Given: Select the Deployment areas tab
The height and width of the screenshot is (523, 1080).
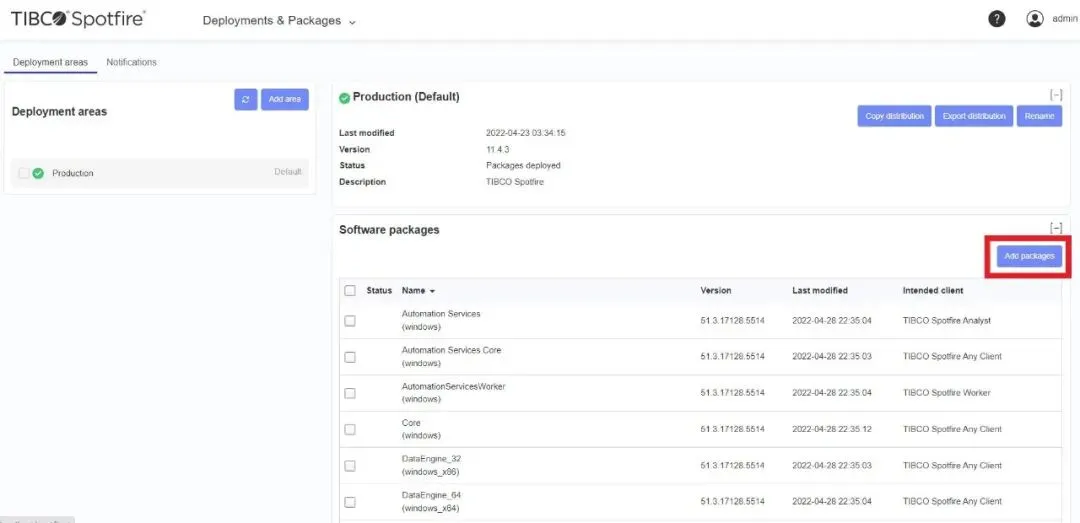Looking at the screenshot, I should 50,62.
